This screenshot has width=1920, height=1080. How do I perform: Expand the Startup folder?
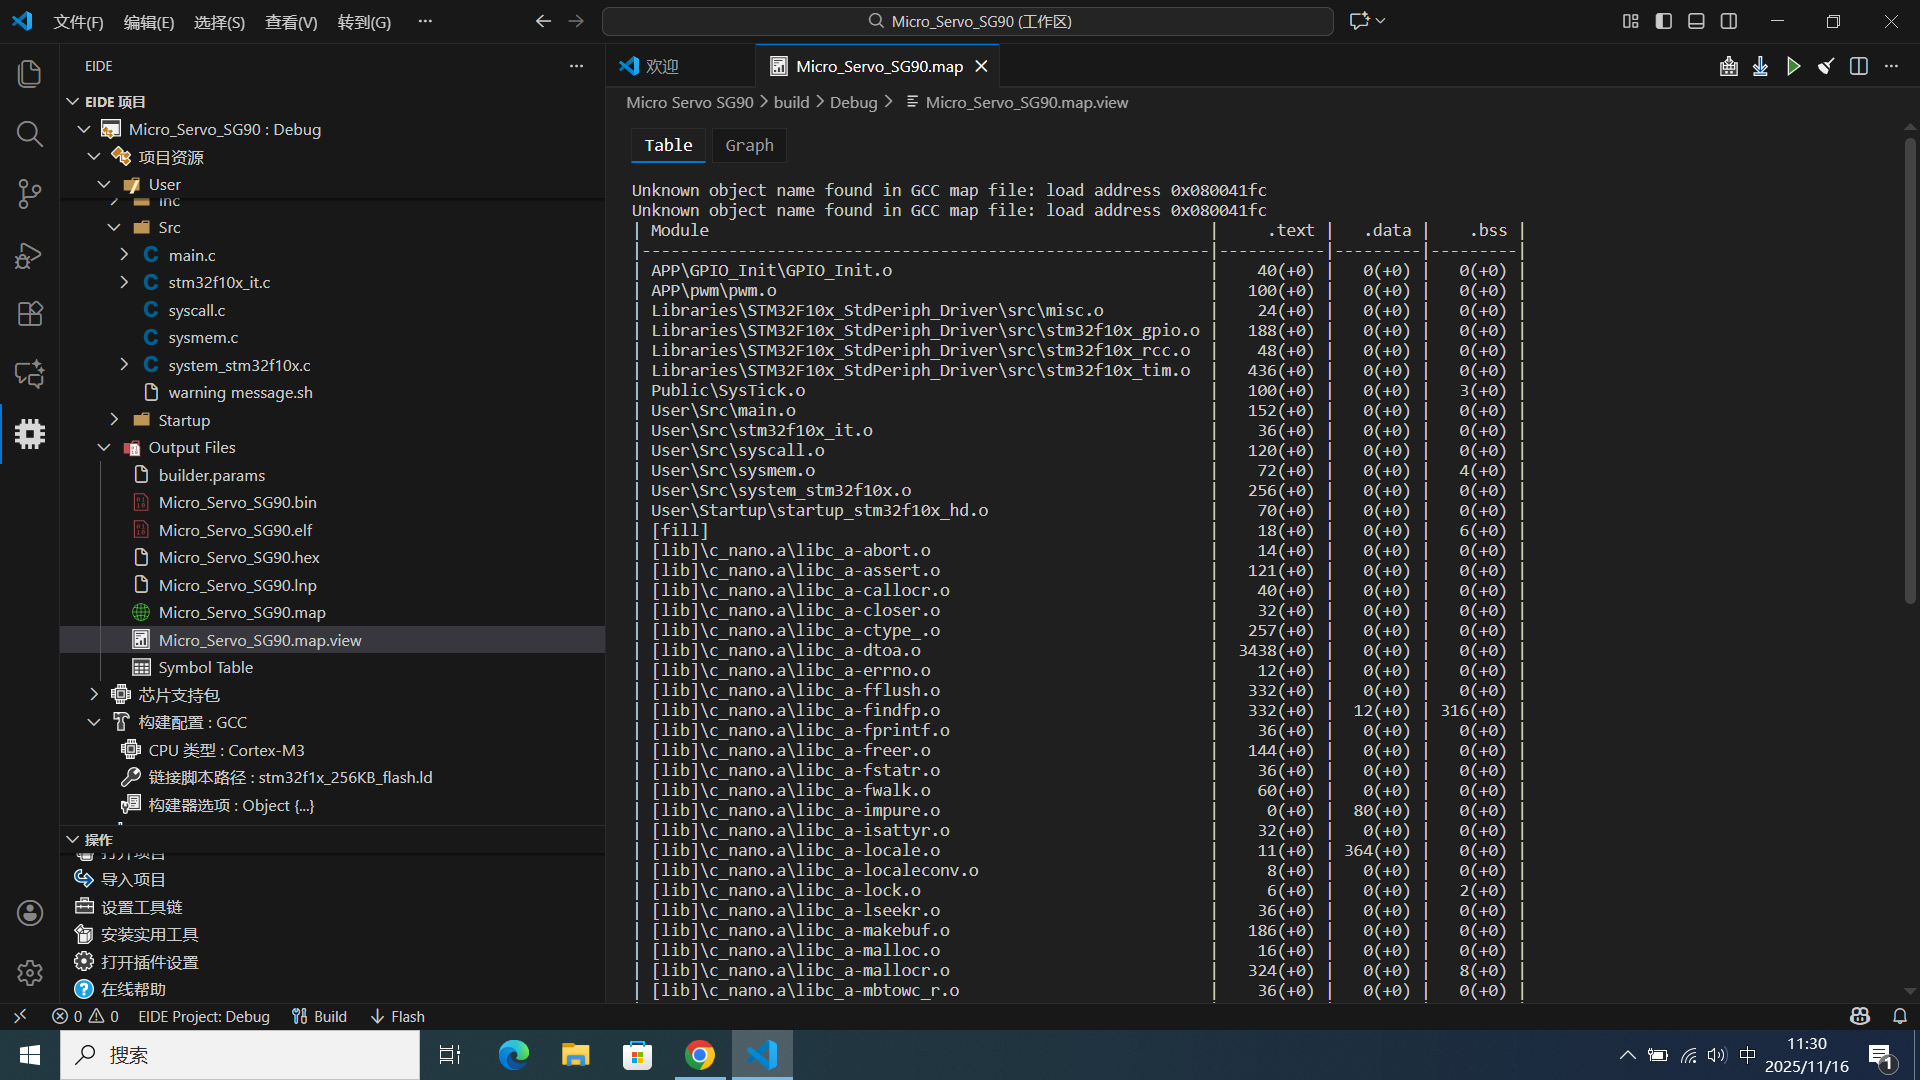click(x=114, y=420)
